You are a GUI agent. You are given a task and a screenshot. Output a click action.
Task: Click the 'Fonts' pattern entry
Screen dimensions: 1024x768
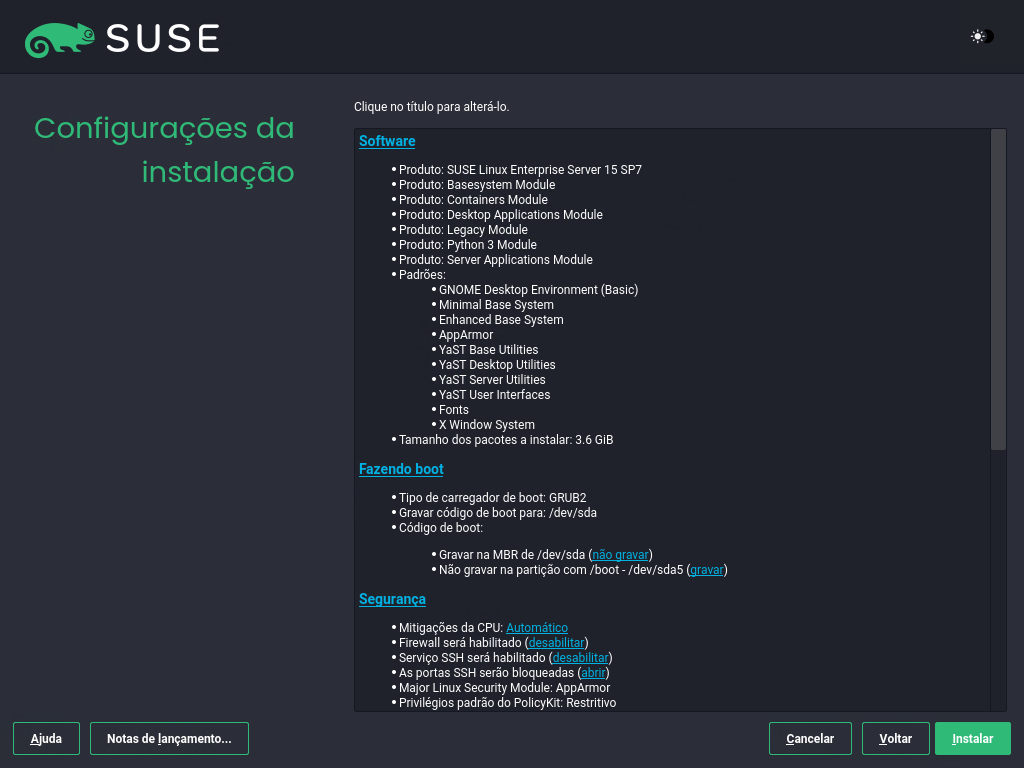pos(454,410)
